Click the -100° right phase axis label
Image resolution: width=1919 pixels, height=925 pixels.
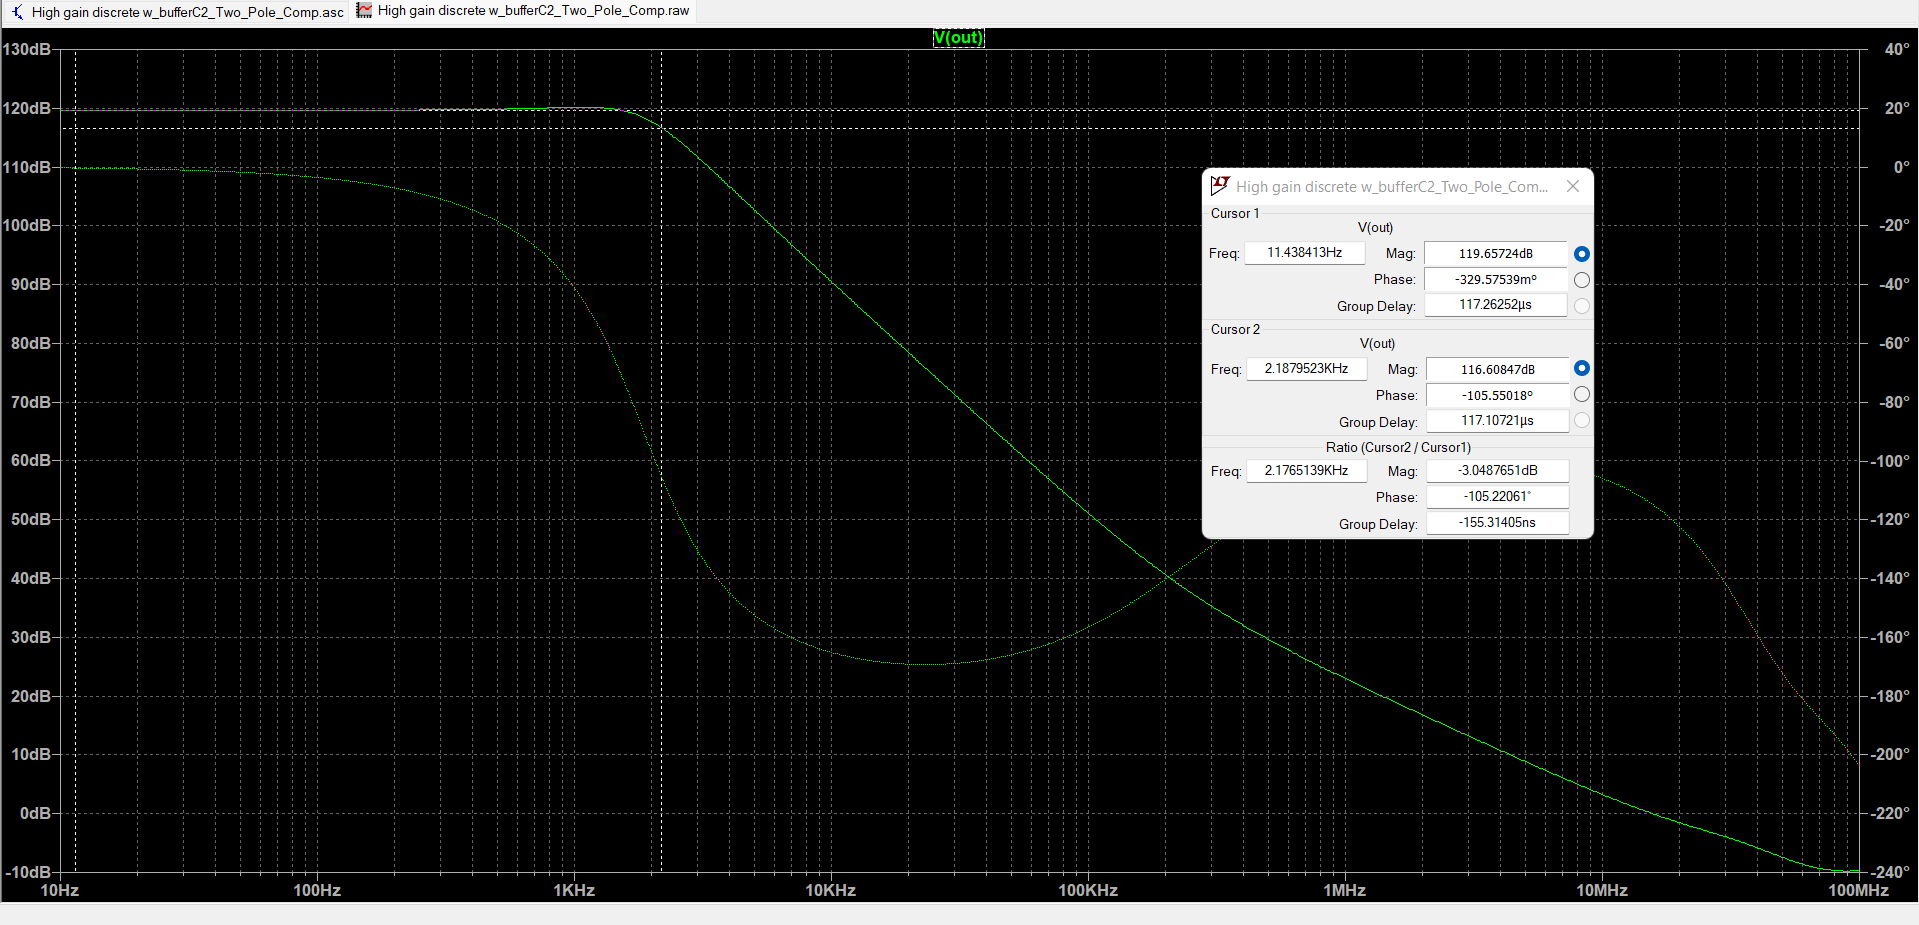(x=1890, y=461)
